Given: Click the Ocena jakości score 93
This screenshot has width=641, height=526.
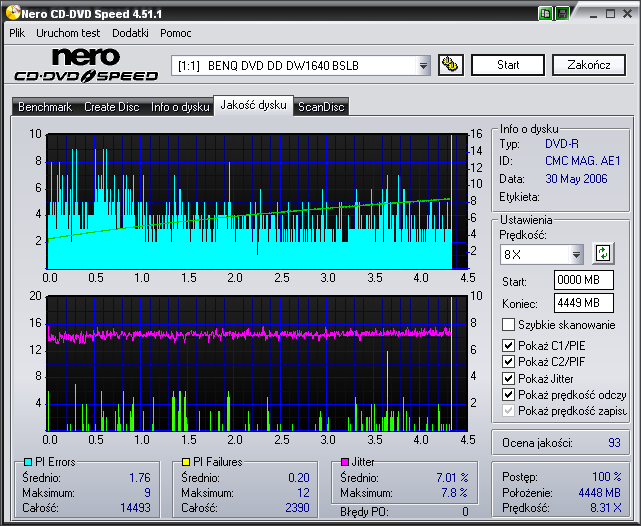Looking at the screenshot, I should click(614, 443).
